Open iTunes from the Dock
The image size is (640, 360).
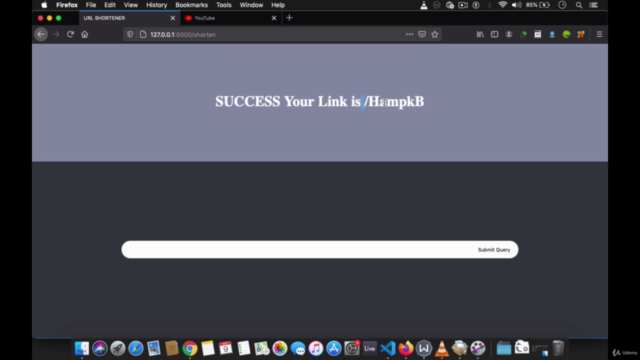(x=316, y=348)
